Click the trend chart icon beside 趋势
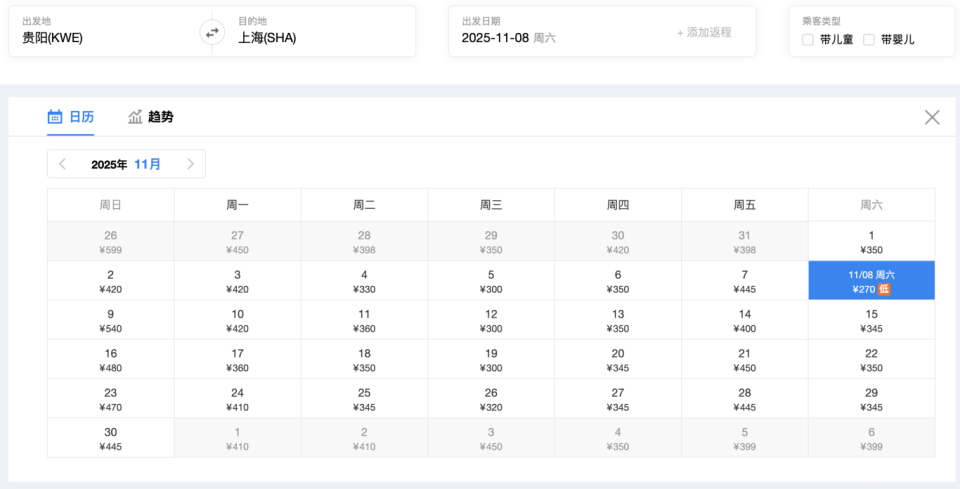Screen dimensions: 960x489 click(135, 117)
